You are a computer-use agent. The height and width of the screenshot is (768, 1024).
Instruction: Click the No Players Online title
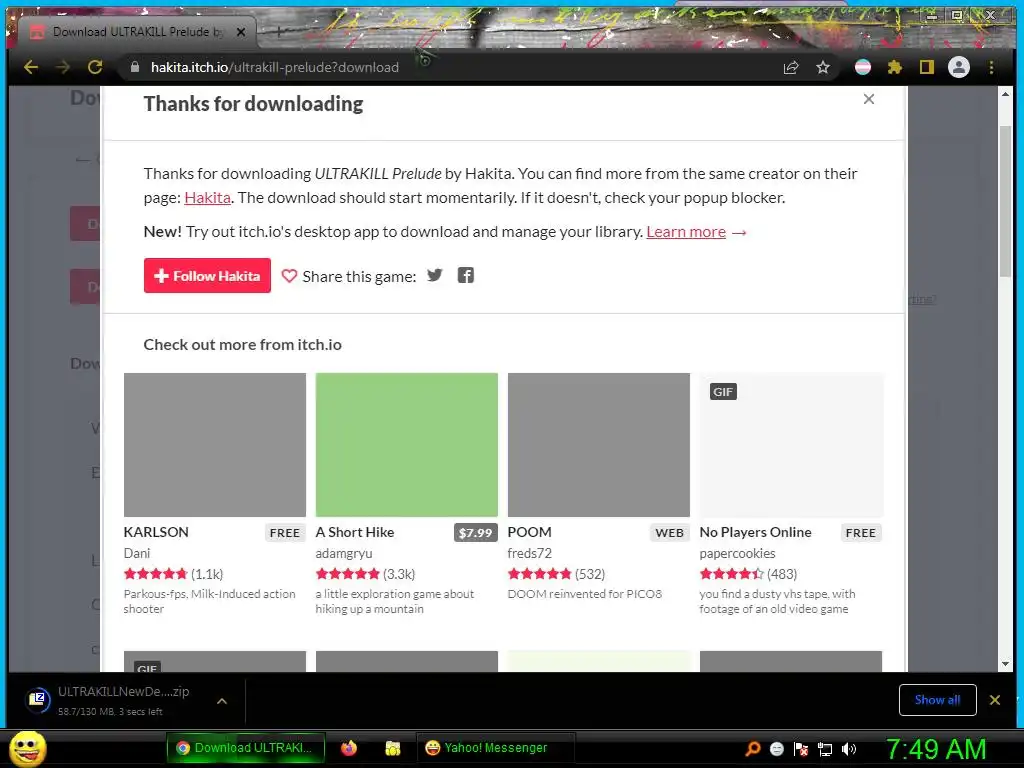click(x=756, y=532)
